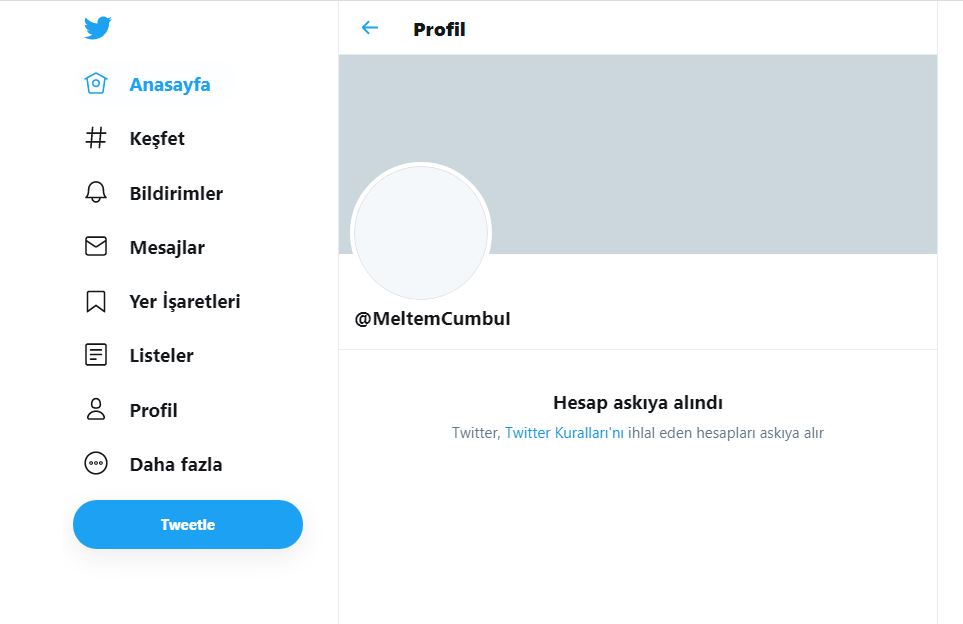Open the Keşfet menu label
963x624 pixels.
(157, 139)
